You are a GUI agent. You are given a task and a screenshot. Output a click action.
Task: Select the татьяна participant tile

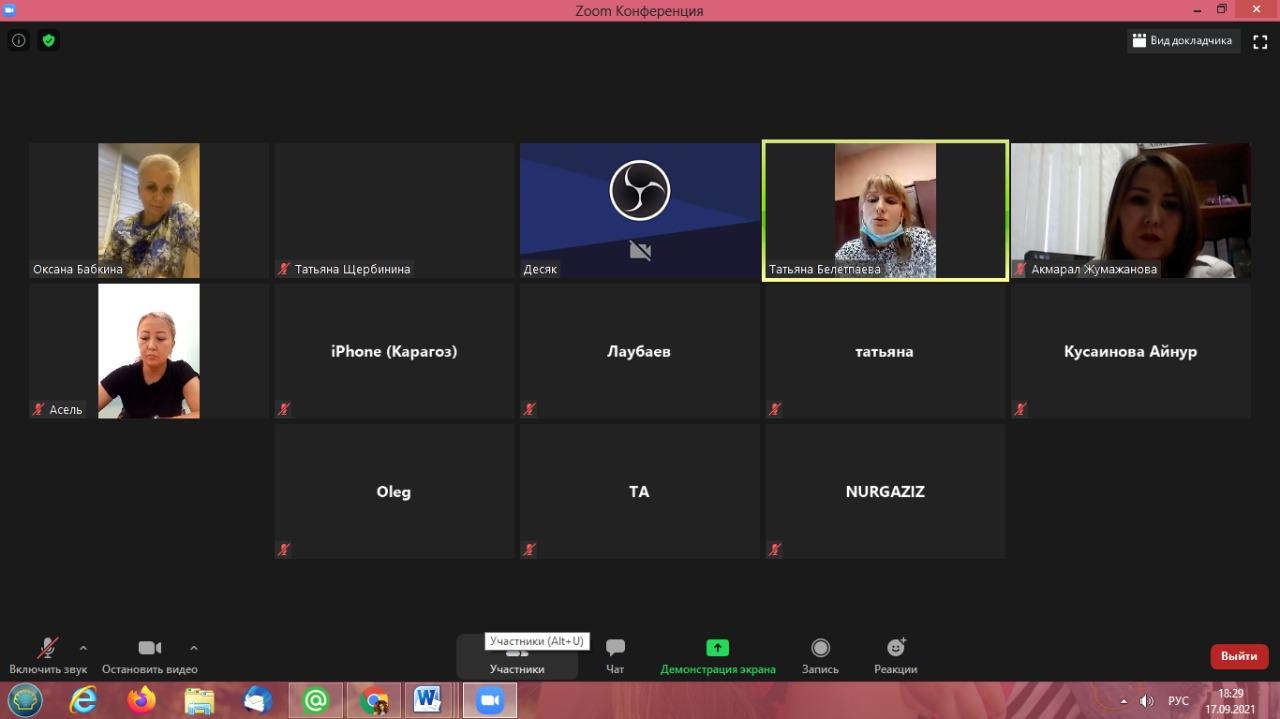pos(885,351)
